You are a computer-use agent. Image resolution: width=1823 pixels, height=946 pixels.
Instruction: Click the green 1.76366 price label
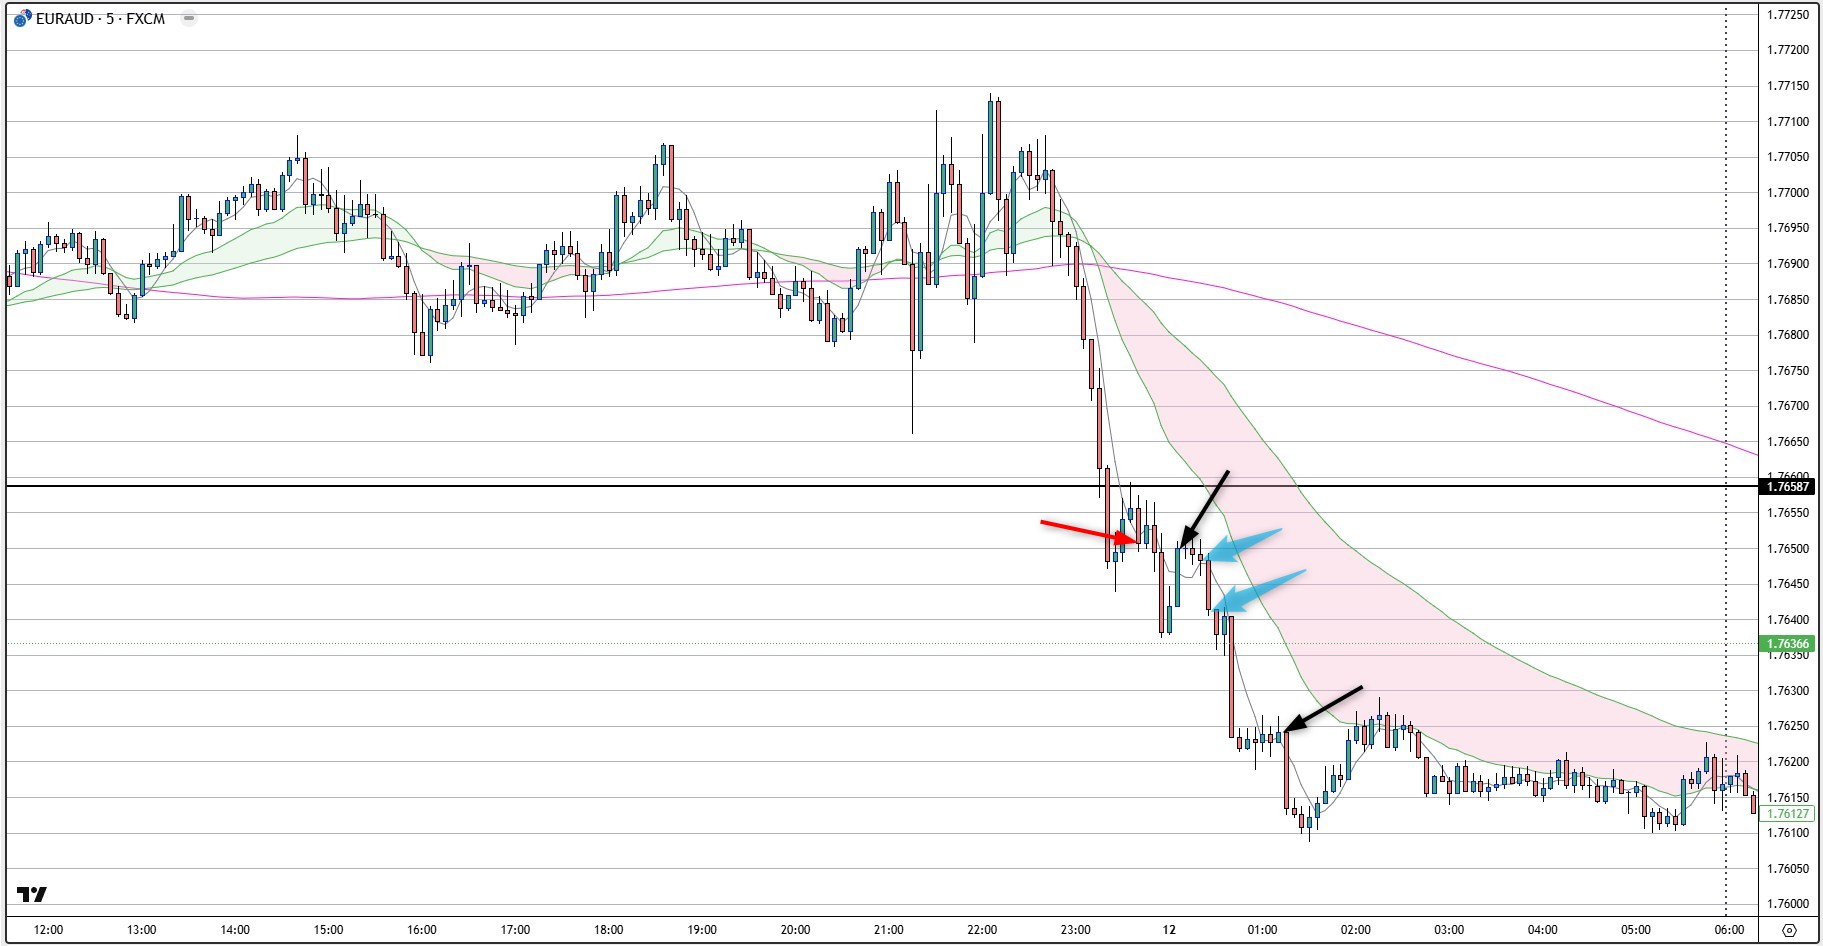pyautogui.click(x=1788, y=644)
